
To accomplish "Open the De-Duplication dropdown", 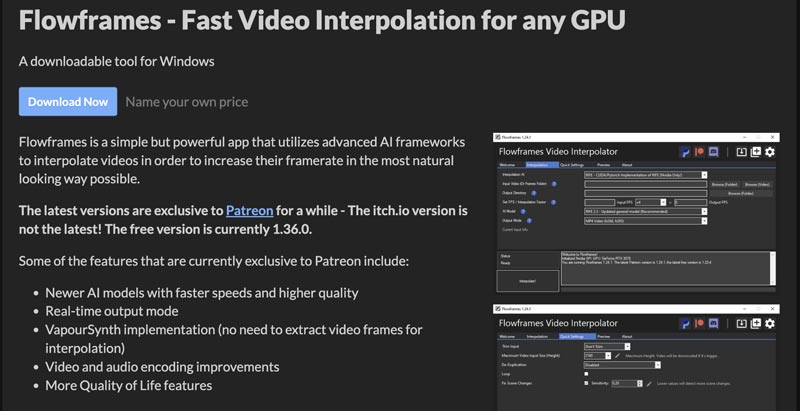I will pos(622,365).
